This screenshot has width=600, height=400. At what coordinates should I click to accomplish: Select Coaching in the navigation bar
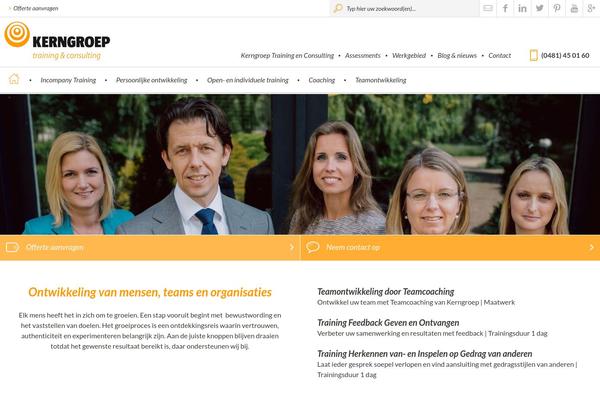click(x=321, y=80)
